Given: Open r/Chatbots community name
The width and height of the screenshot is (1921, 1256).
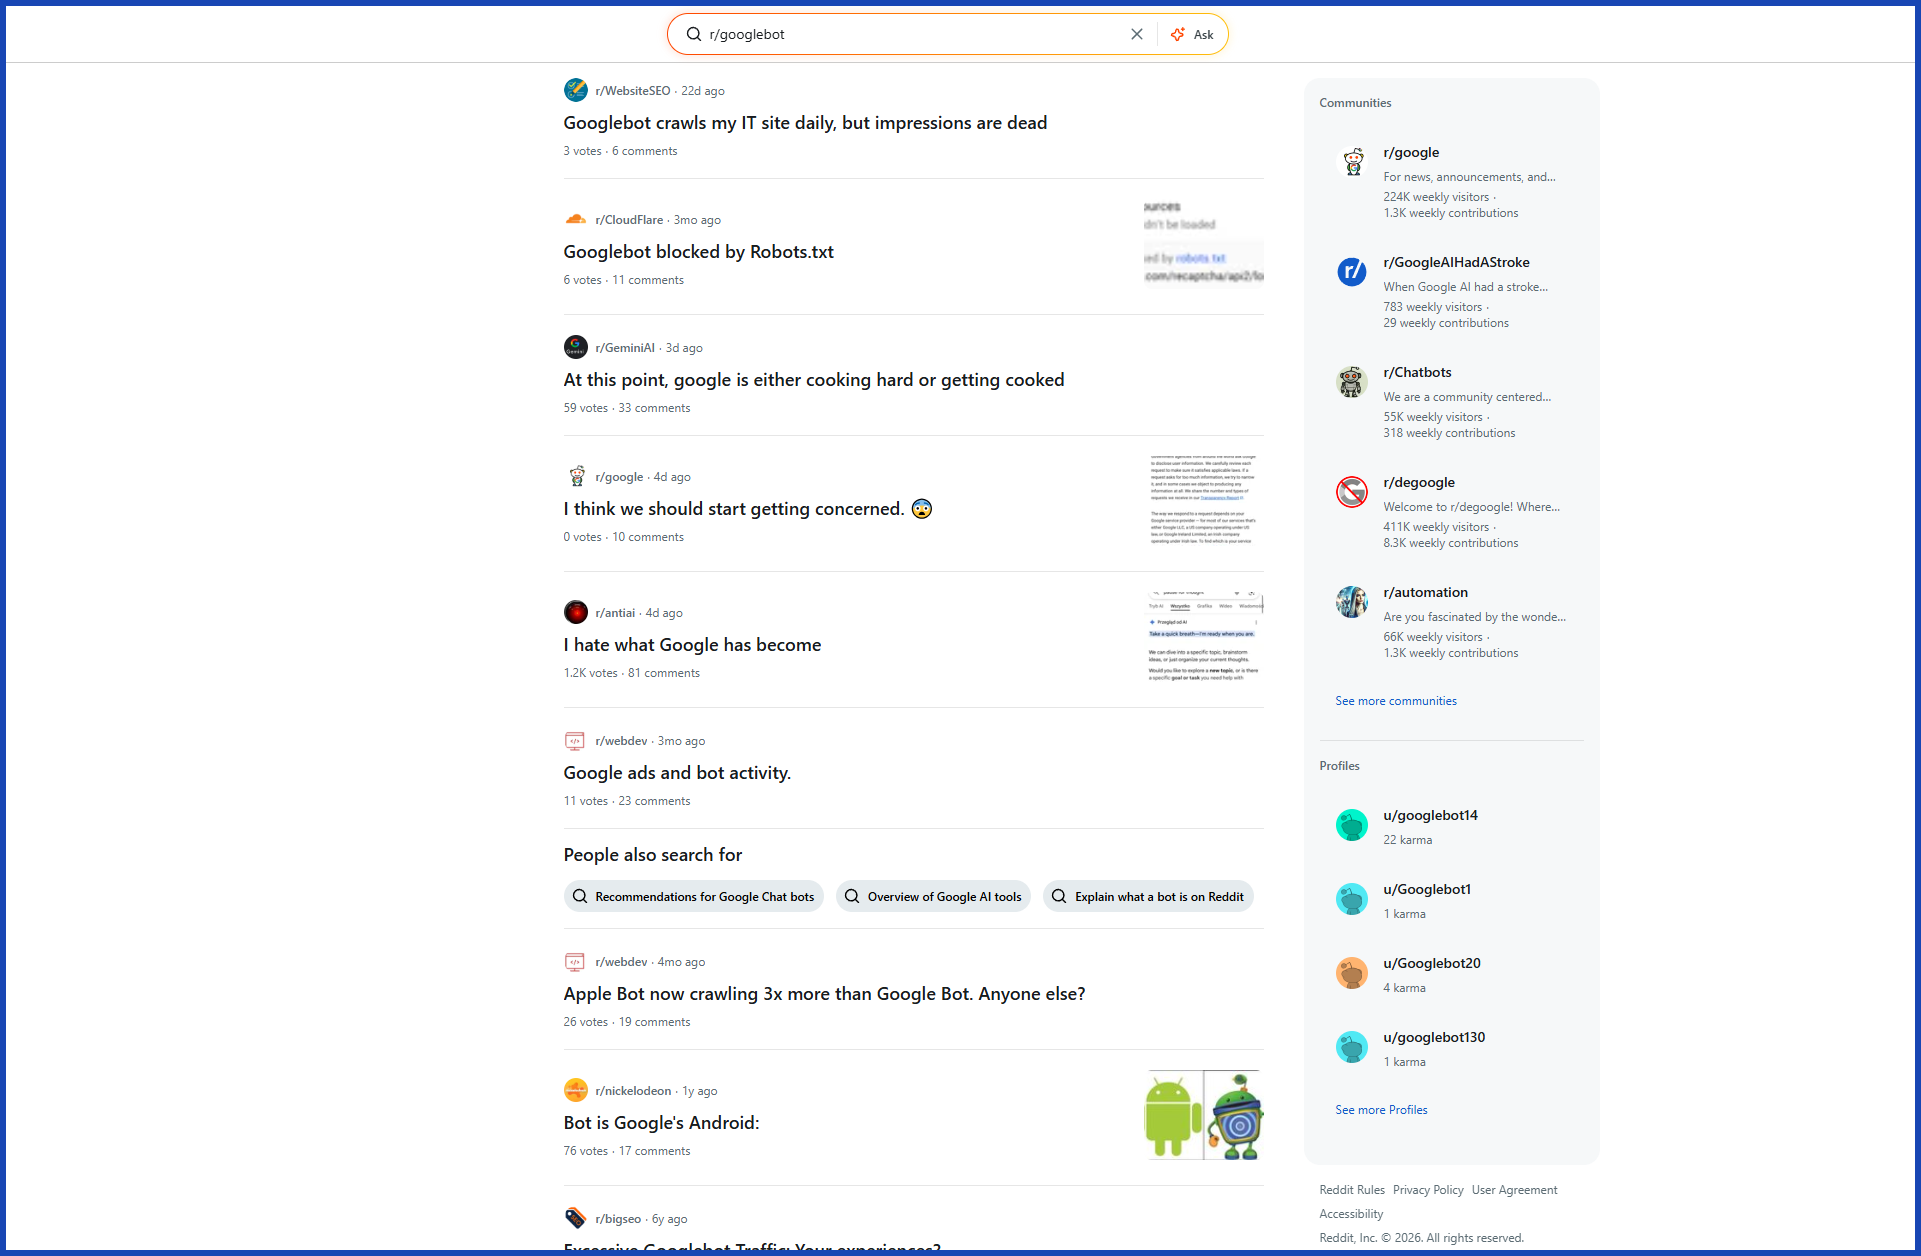Looking at the screenshot, I should coord(1417,372).
